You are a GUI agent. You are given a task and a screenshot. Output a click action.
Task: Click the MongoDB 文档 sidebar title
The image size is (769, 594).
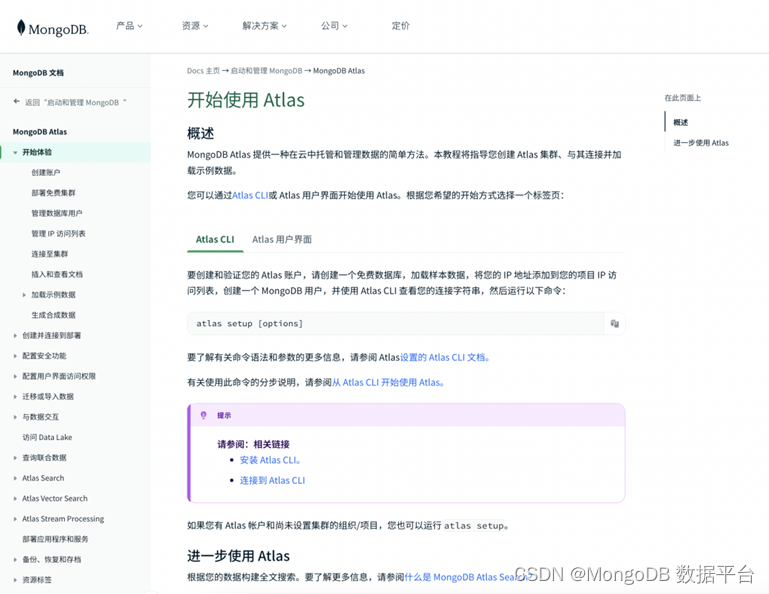coord(38,73)
